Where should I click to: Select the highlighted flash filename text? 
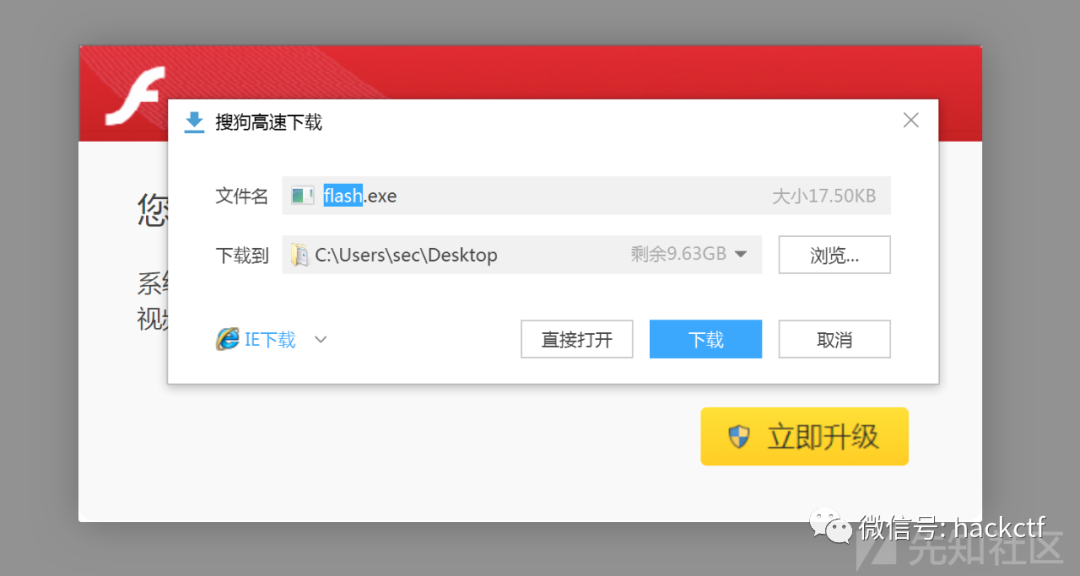coord(343,195)
